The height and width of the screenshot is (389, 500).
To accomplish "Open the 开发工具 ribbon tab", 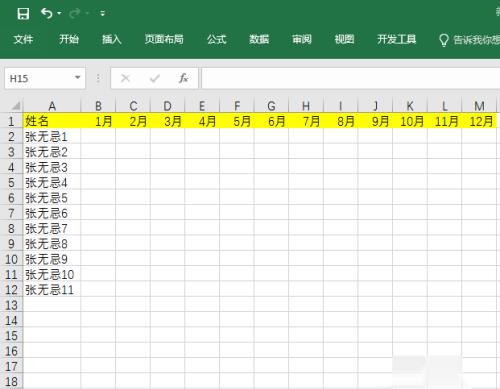I will tap(397, 39).
